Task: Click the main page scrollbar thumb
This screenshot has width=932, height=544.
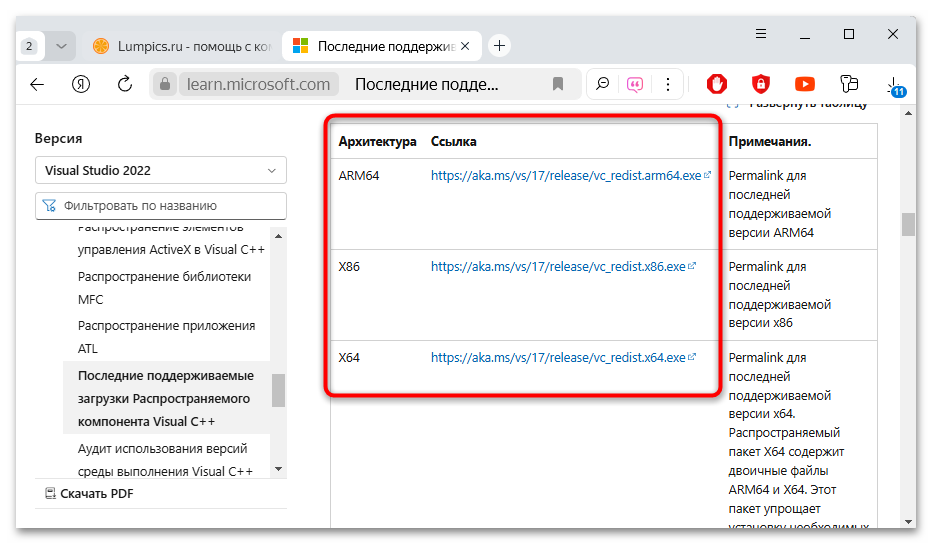Action: pos(908,225)
